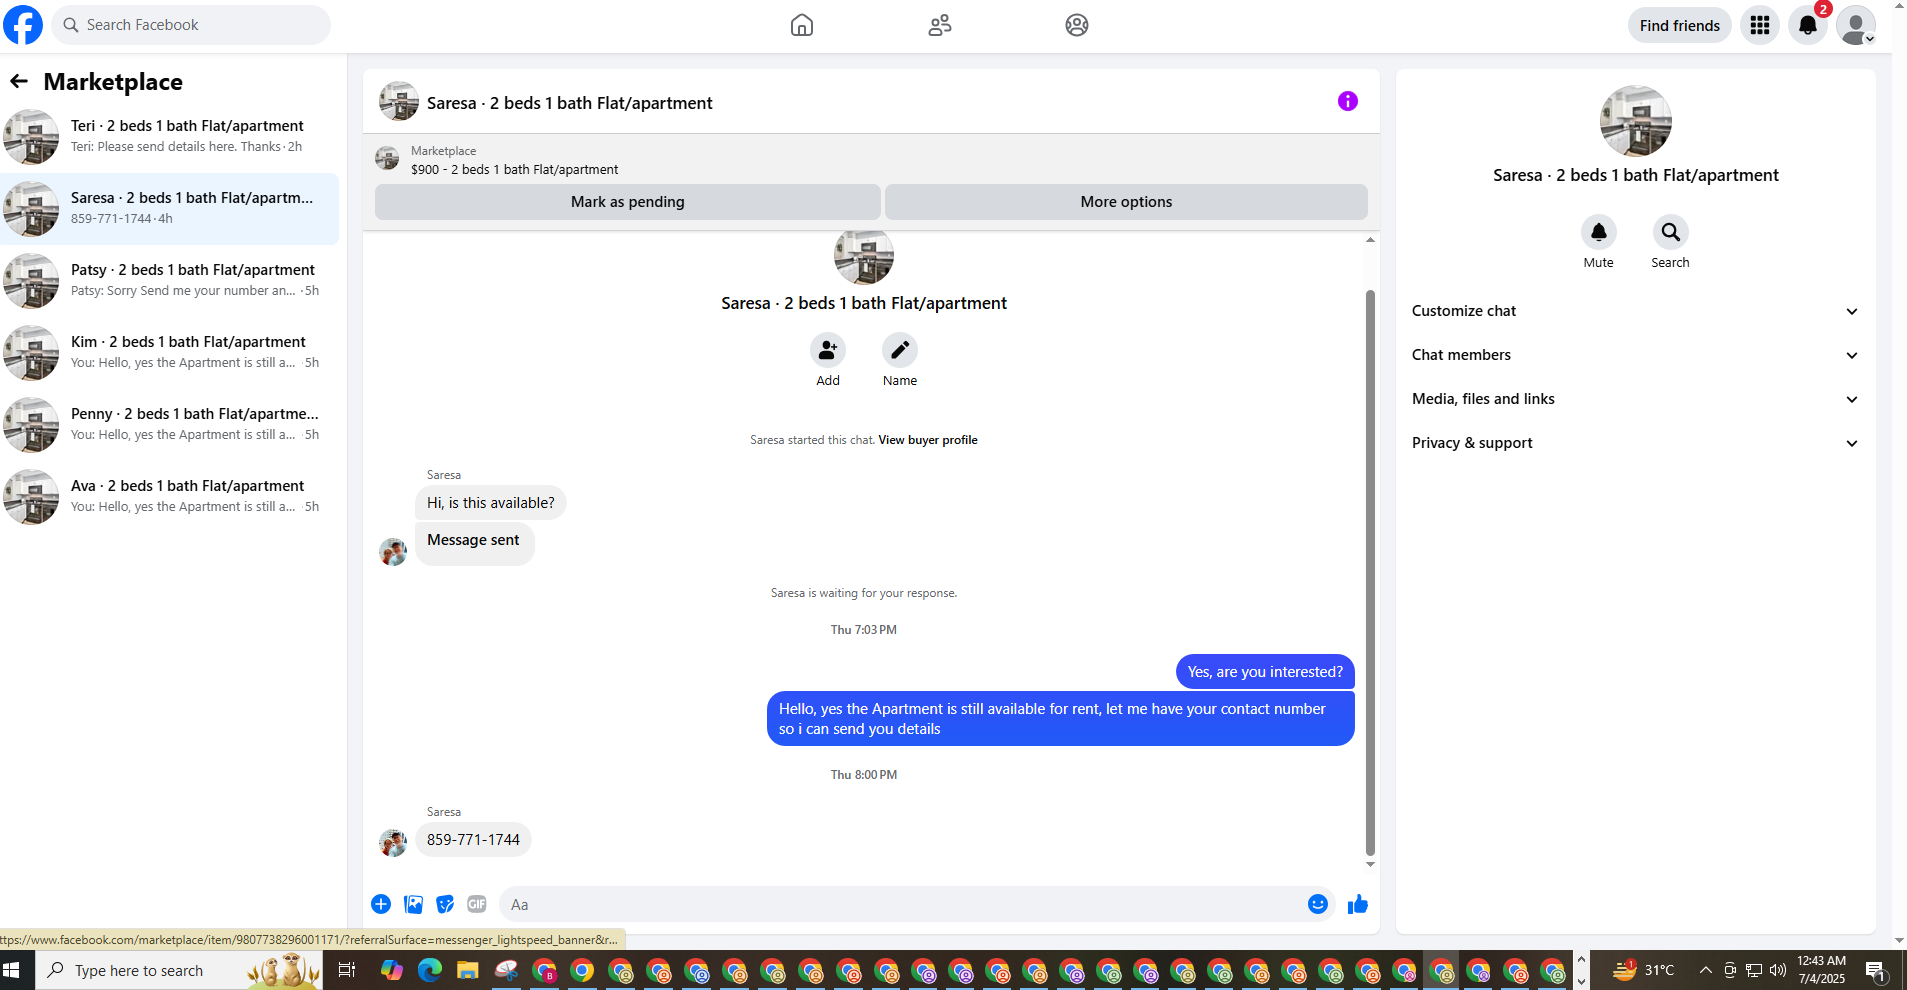Click Saresa avatar in chat header
The image size is (1907, 990).
coord(399,101)
